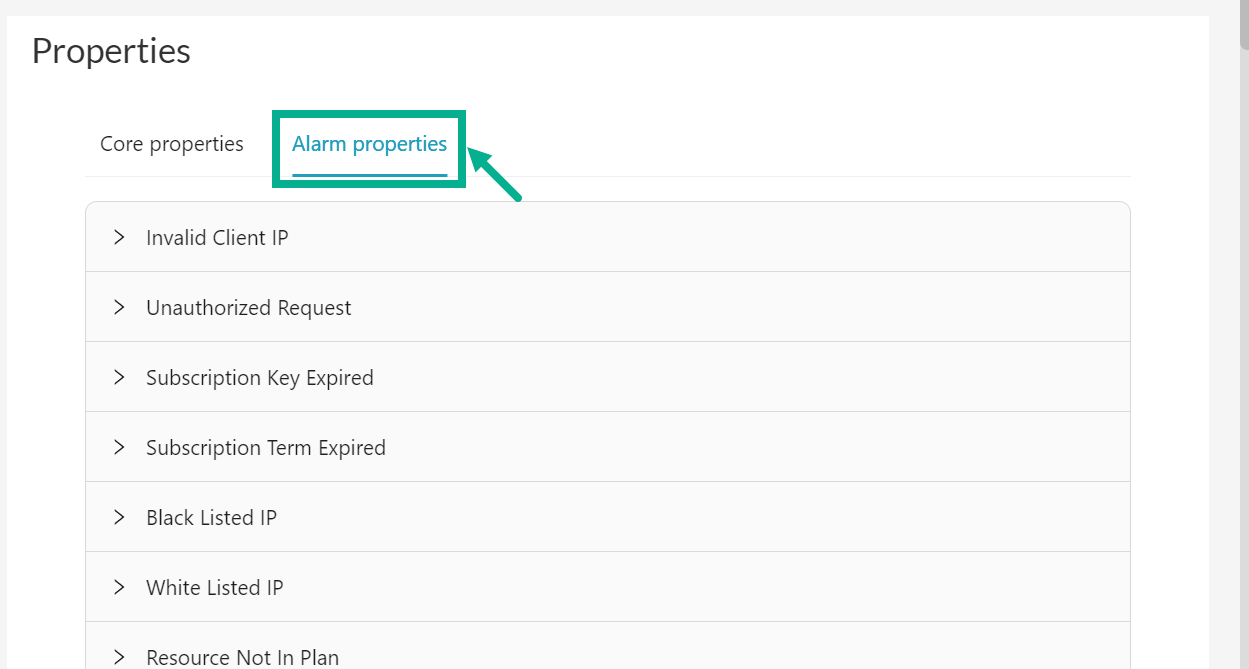Click the chevron next to Subscription Key Expired

[119, 377]
